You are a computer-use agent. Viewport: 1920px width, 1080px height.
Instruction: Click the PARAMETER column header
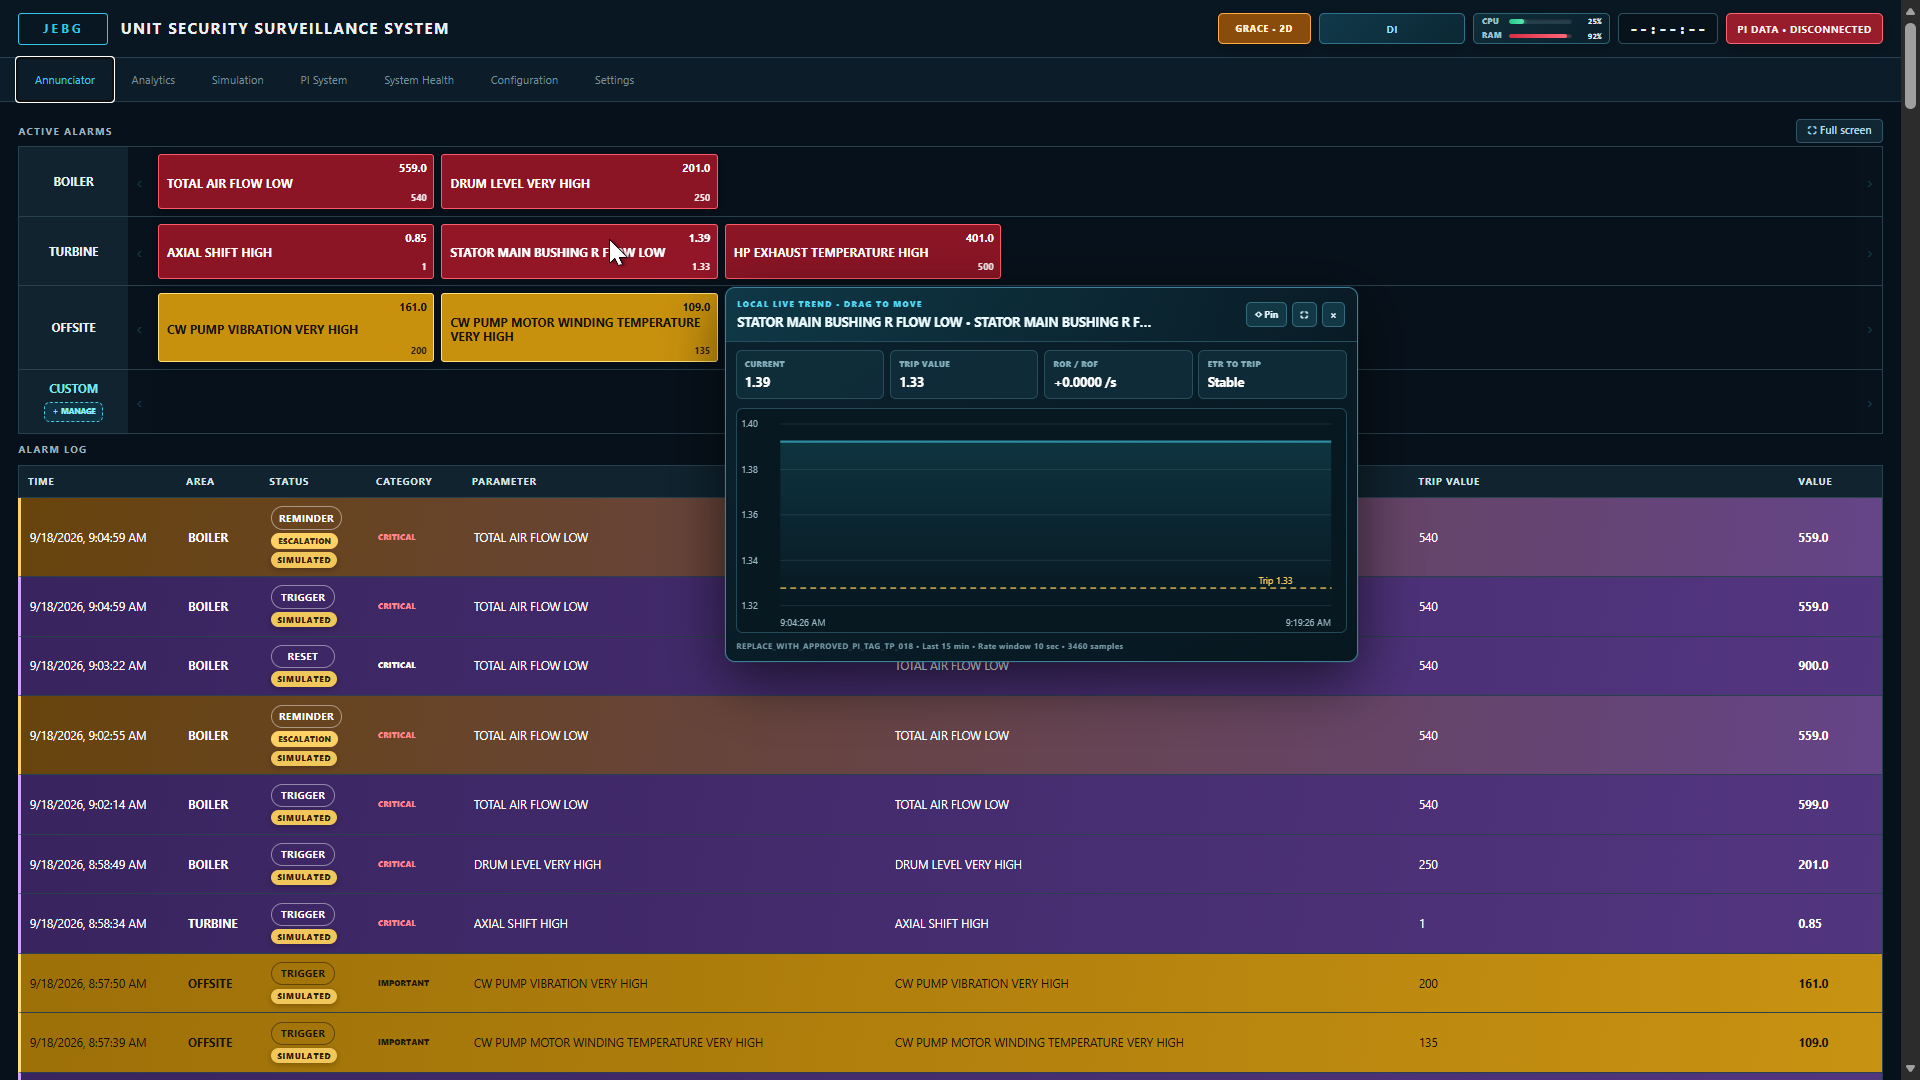click(x=504, y=482)
